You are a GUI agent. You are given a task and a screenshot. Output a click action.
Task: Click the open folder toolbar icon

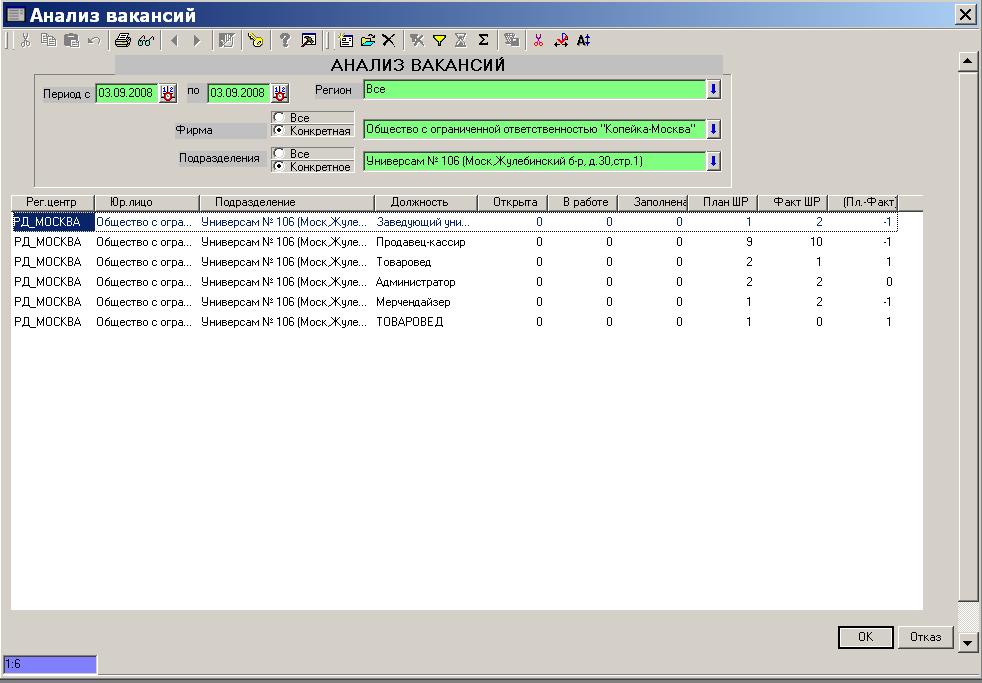(x=368, y=41)
